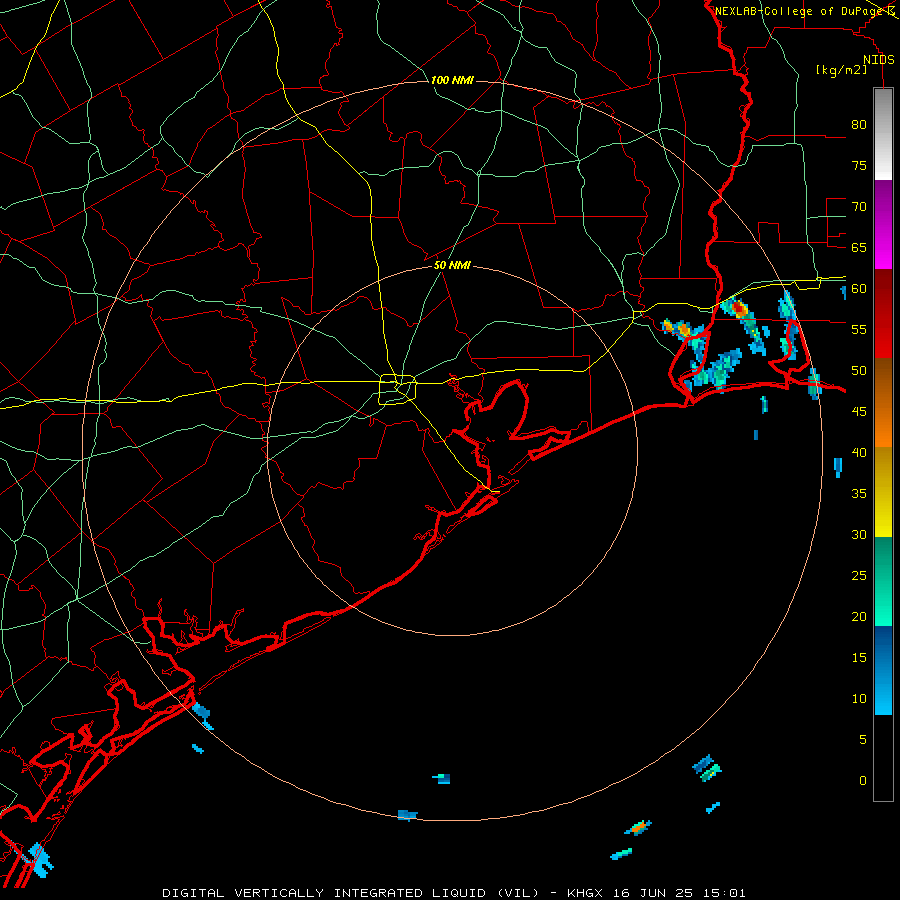The height and width of the screenshot is (900, 900).
Task: Select the 0 value on the VIL scale
Action: (x=863, y=781)
